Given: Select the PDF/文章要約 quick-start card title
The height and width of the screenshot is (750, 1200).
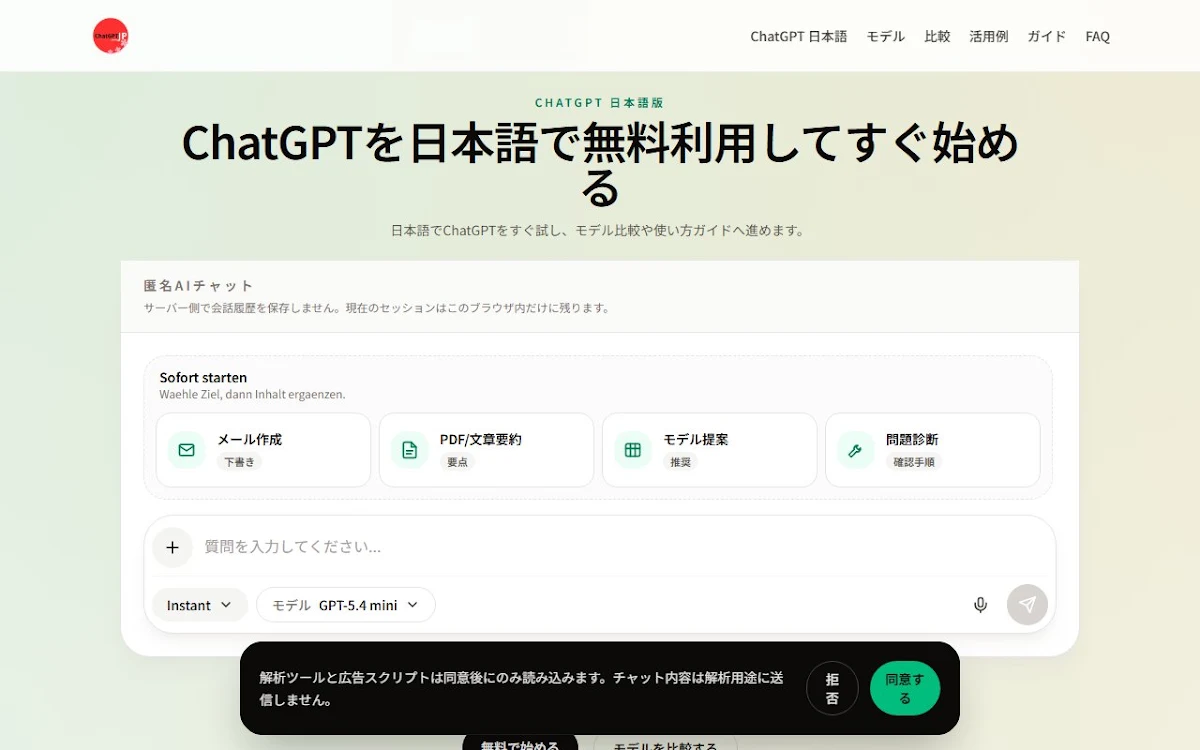Looking at the screenshot, I should click(480, 439).
